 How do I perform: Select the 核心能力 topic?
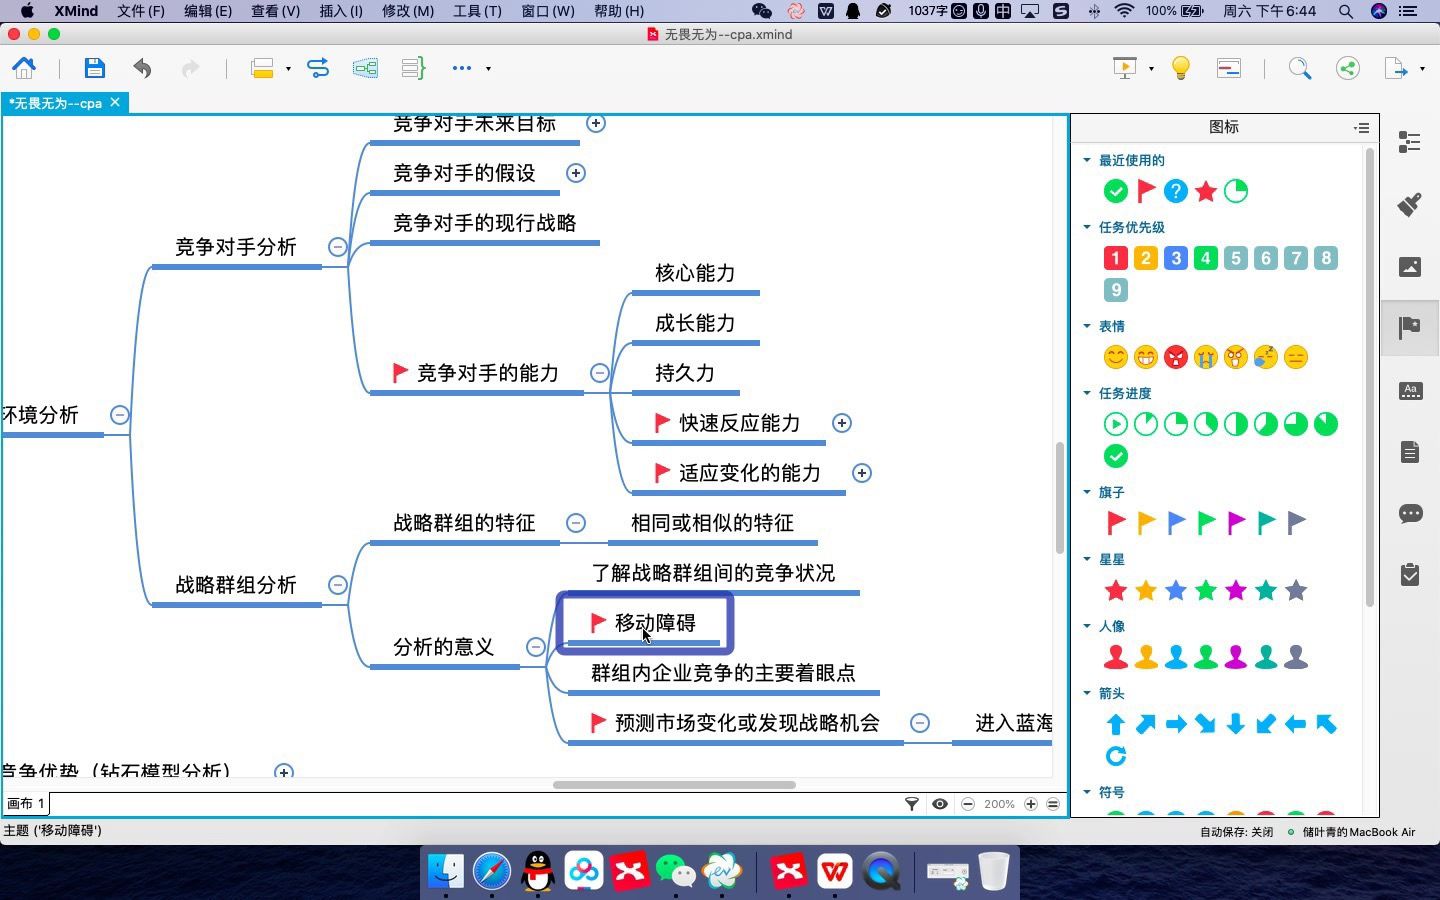point(695,273)
